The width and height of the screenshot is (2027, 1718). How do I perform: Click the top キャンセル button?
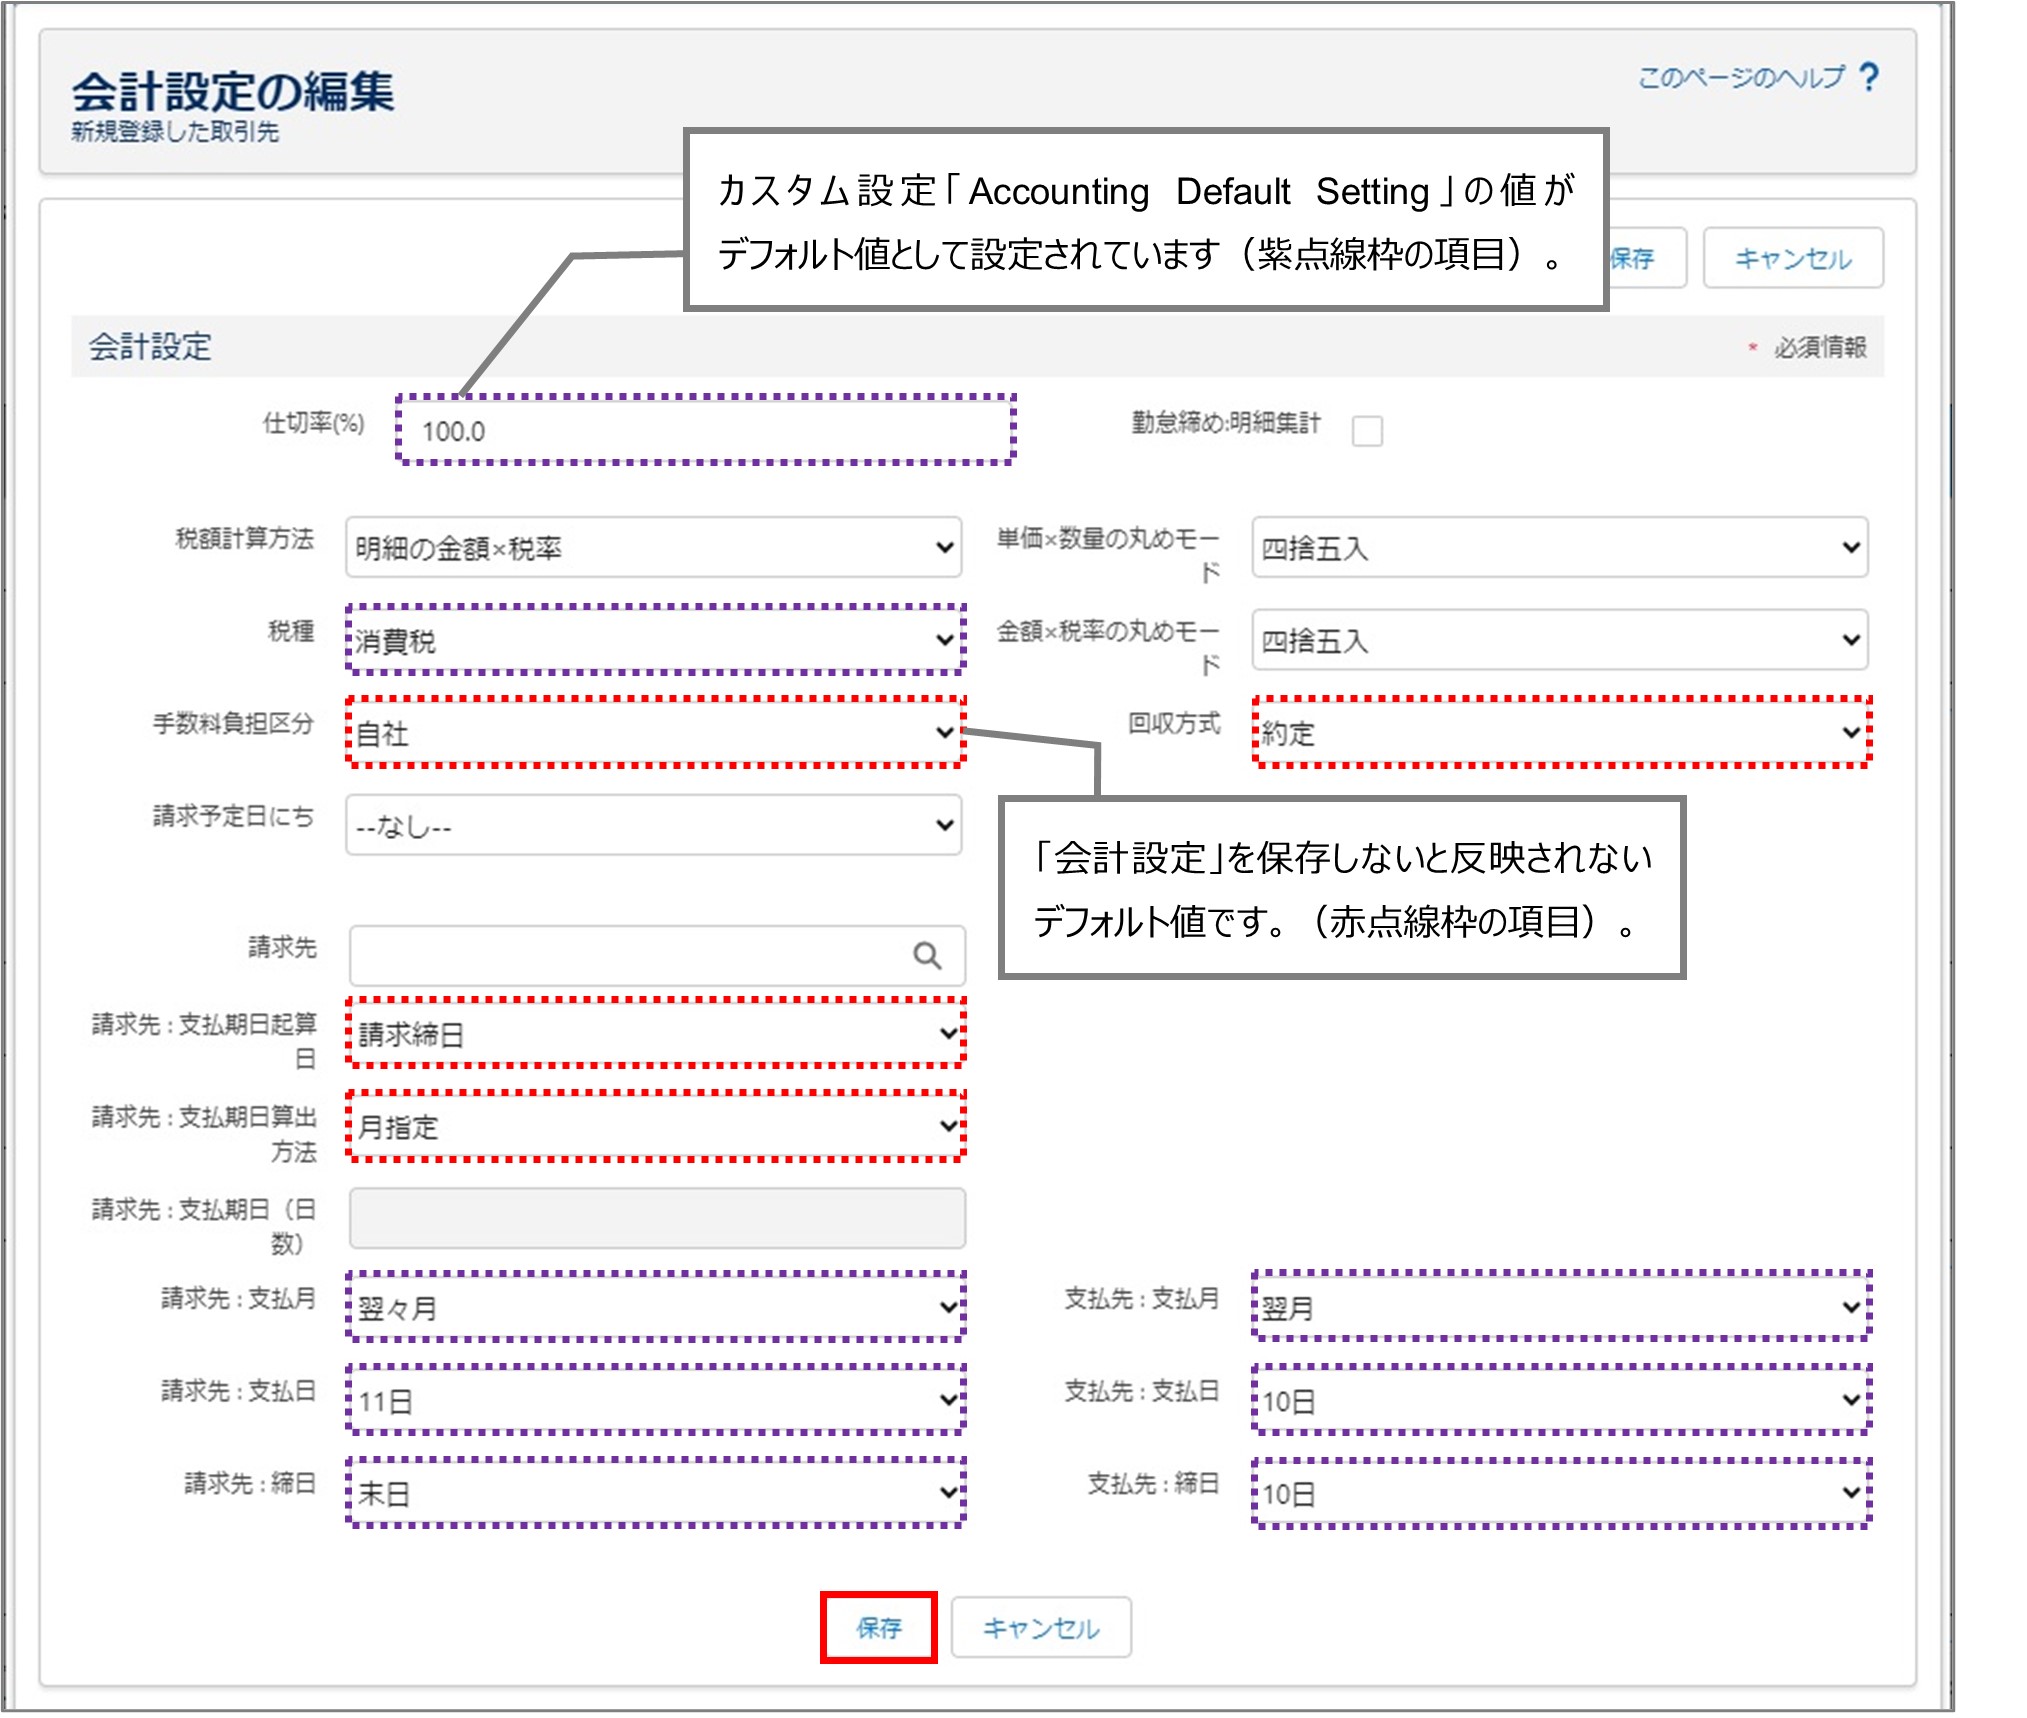pos(1792,259)
